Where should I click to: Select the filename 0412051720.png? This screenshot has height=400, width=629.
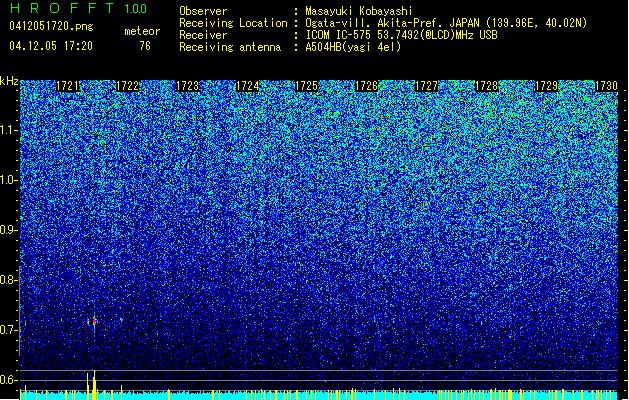[51, 26]
